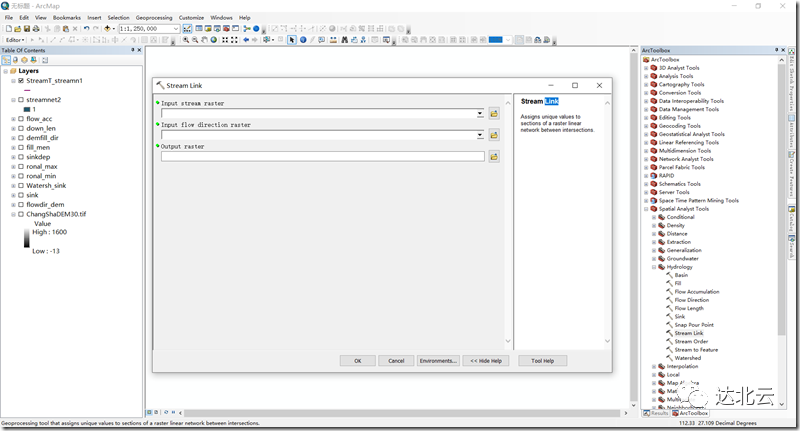This screenshot has width=800, height=431.
Task: Open the Geoprocessing menu
Action: (x=154, y=17)
